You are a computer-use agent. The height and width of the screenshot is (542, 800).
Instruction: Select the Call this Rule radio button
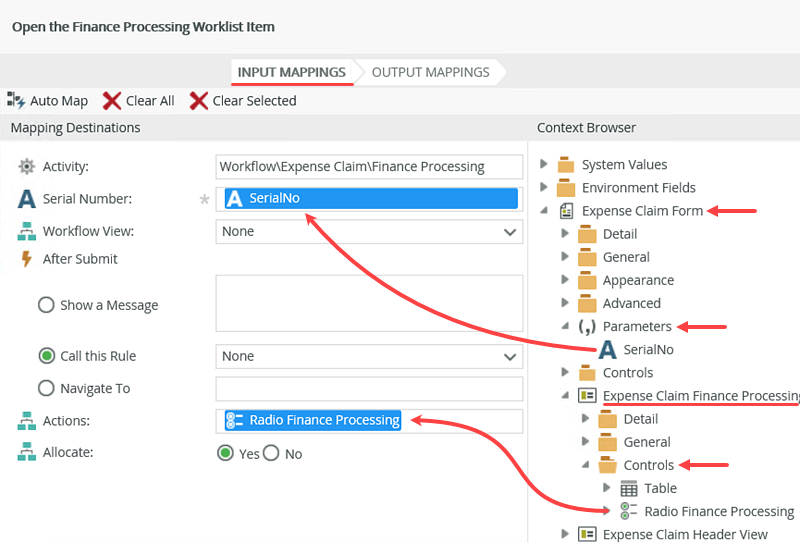pos(46,356)
